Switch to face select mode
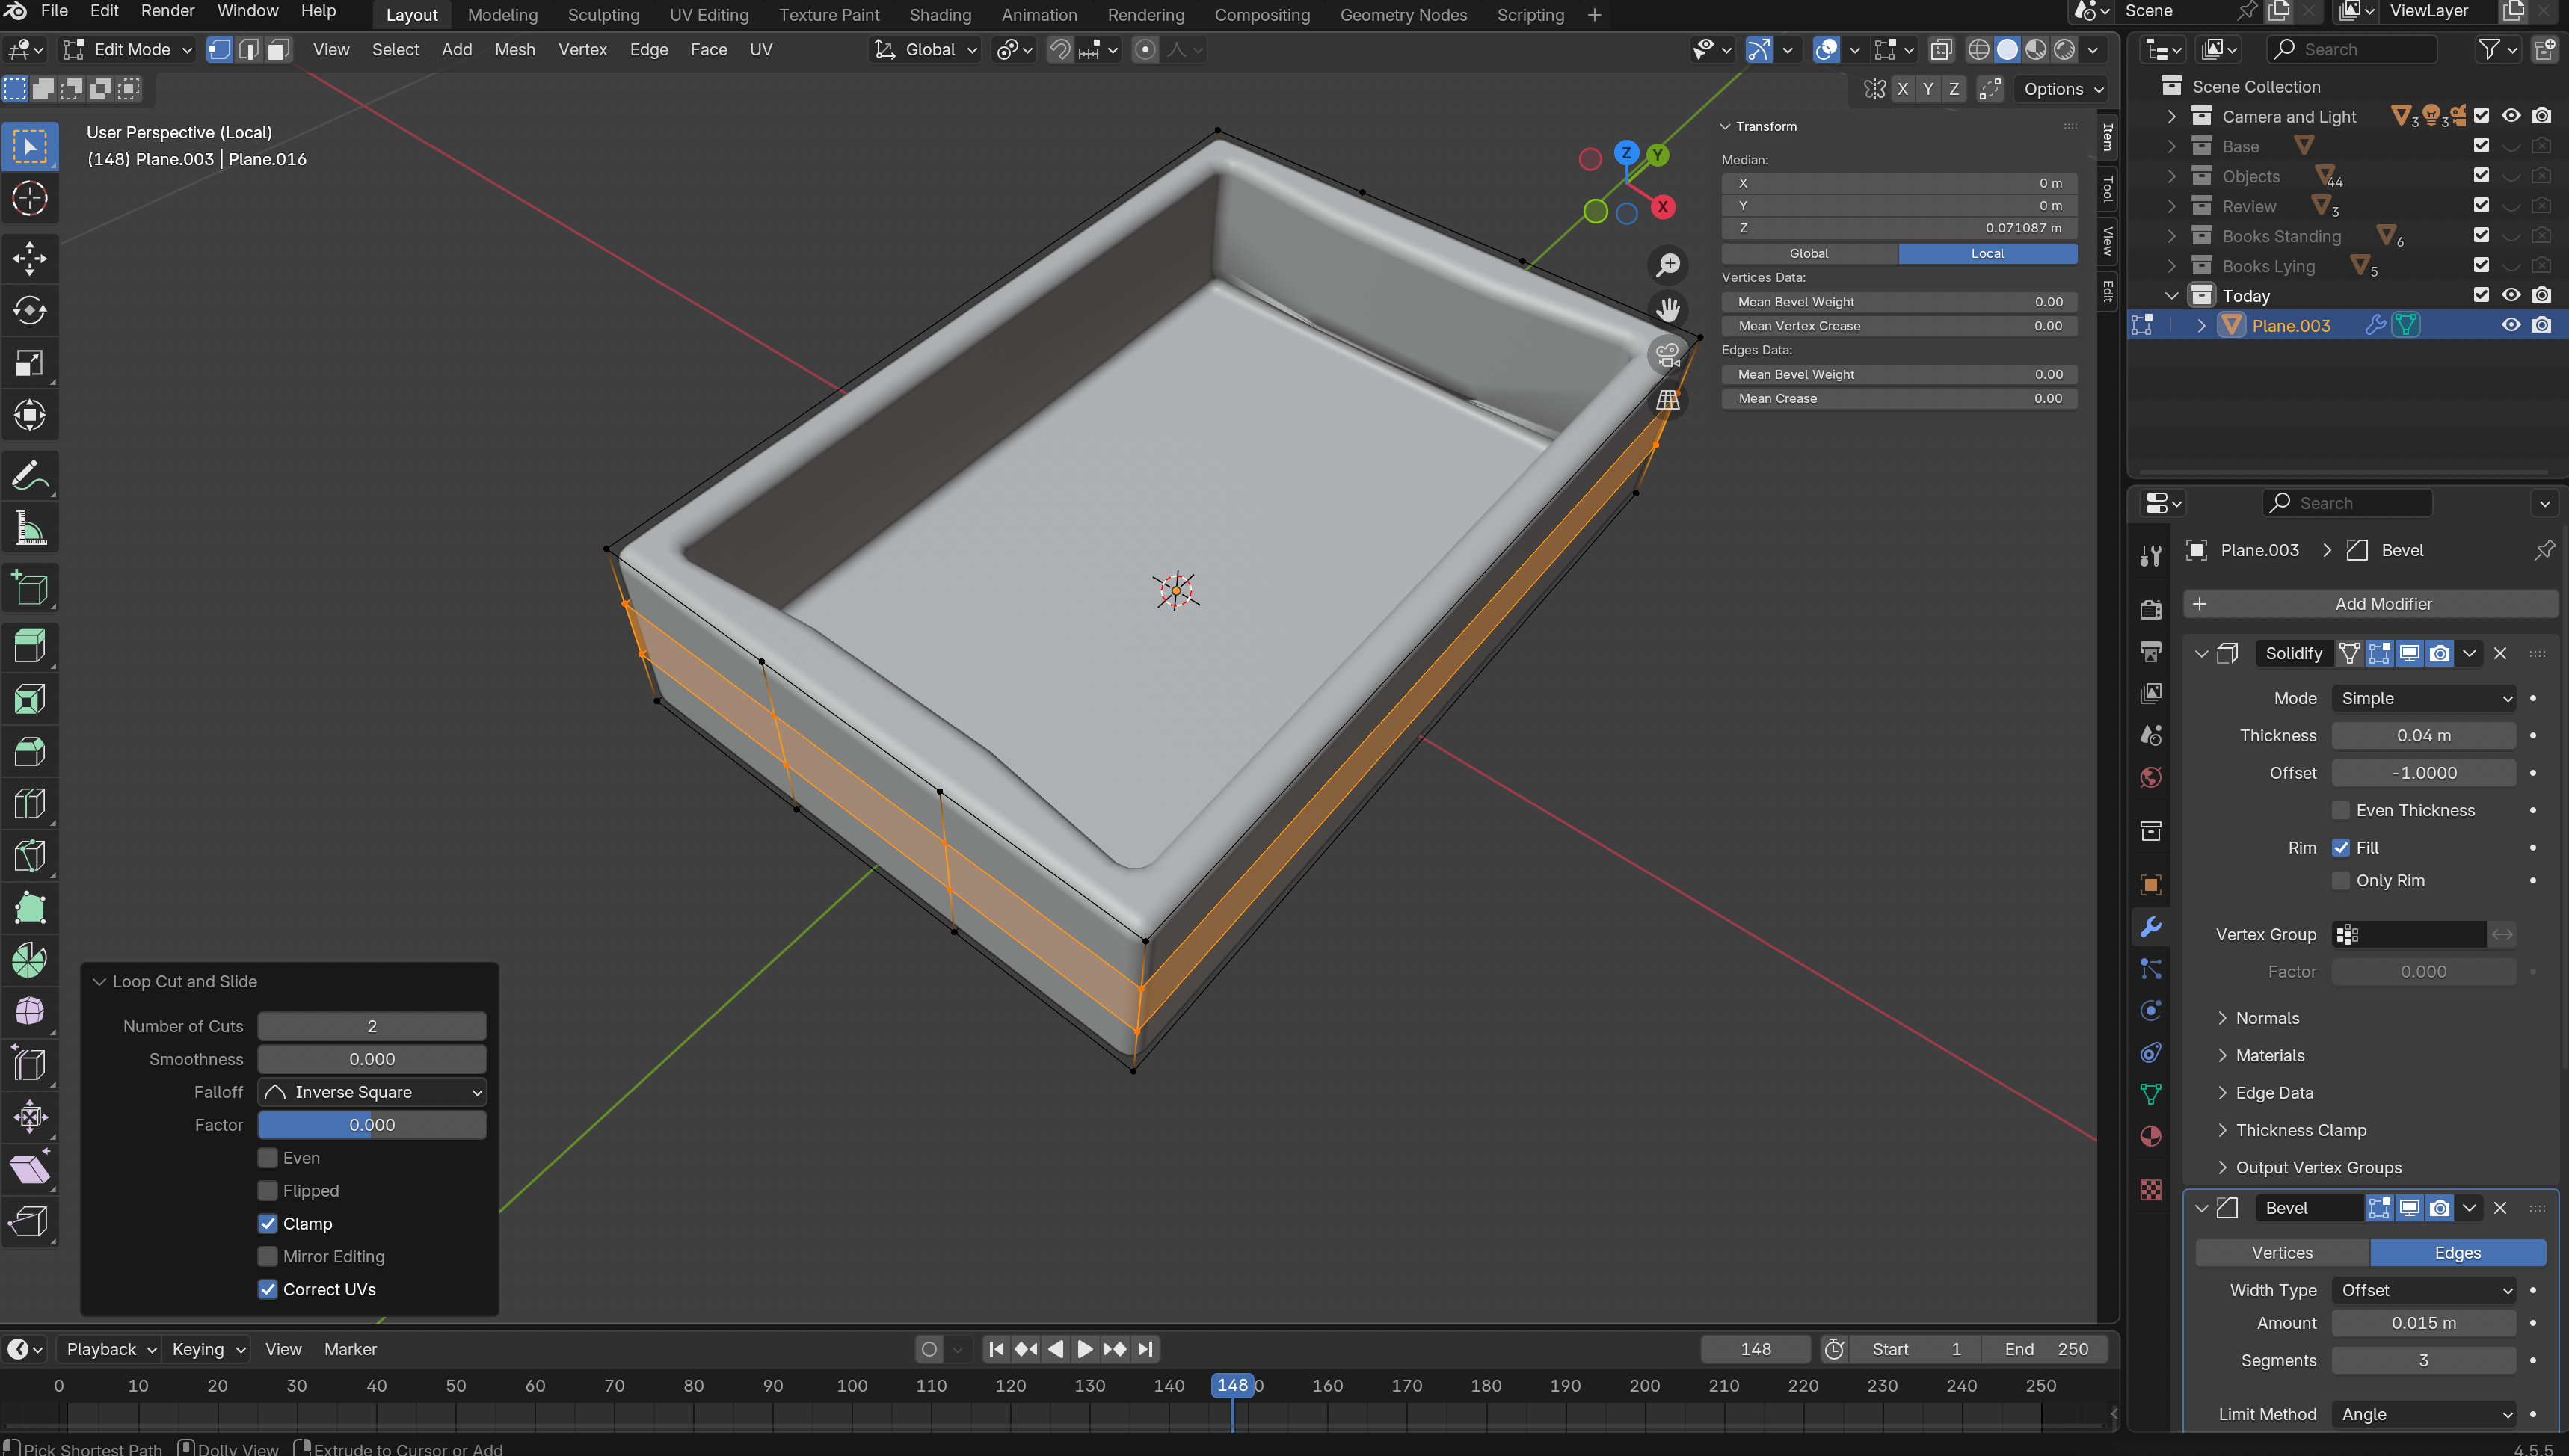Image resolution: width=2569 pixels, height=1456 pixels. click(278, 49)
